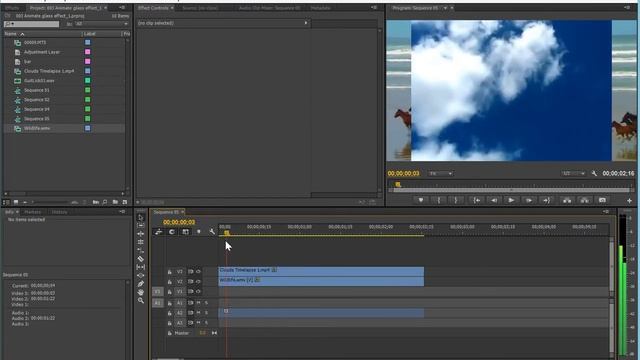Open the Project panel In: All dropdown

(x=102, y=24)
